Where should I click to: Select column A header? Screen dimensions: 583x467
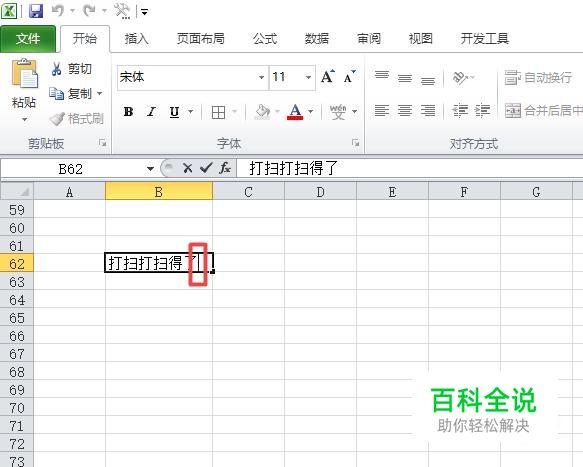coord(70,192)
